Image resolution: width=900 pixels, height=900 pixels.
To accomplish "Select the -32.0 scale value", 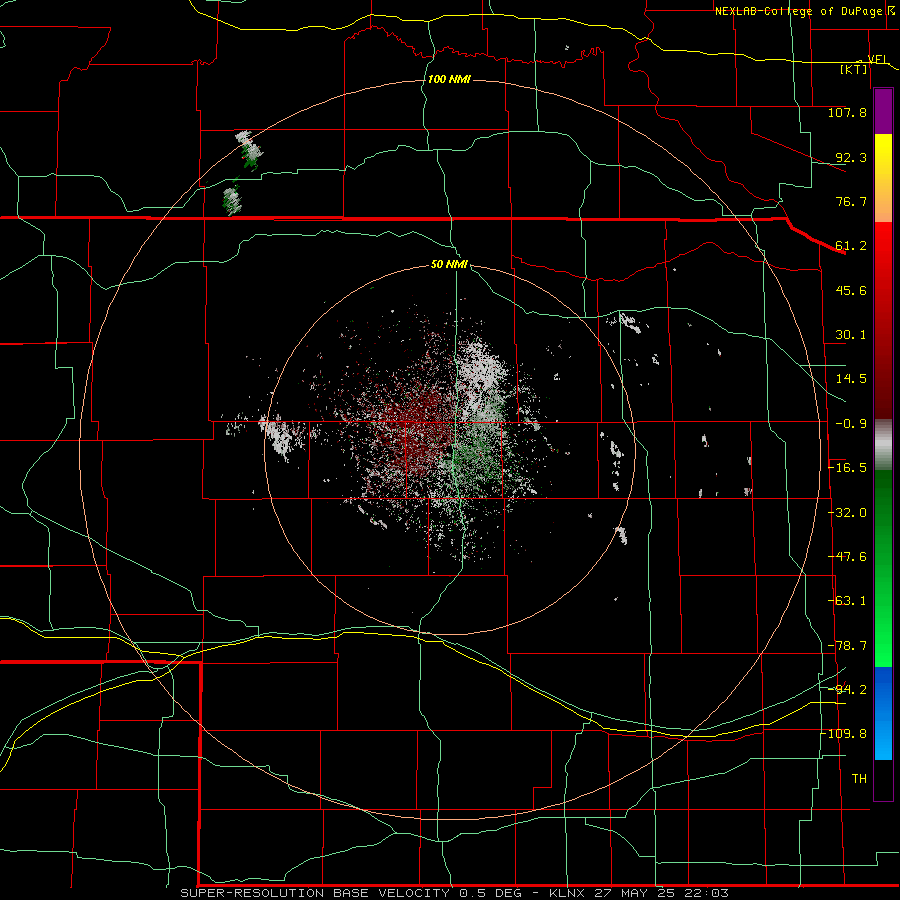I will [x=847, y=513].
